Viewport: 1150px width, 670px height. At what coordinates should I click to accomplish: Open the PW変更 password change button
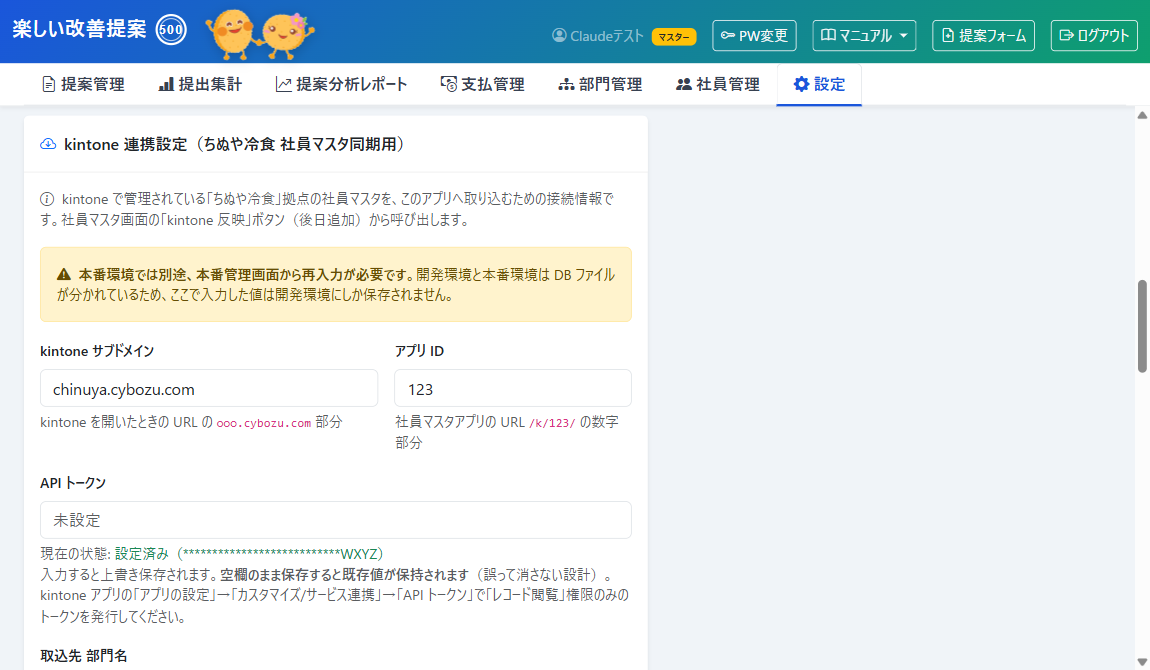tap(754, 35)
